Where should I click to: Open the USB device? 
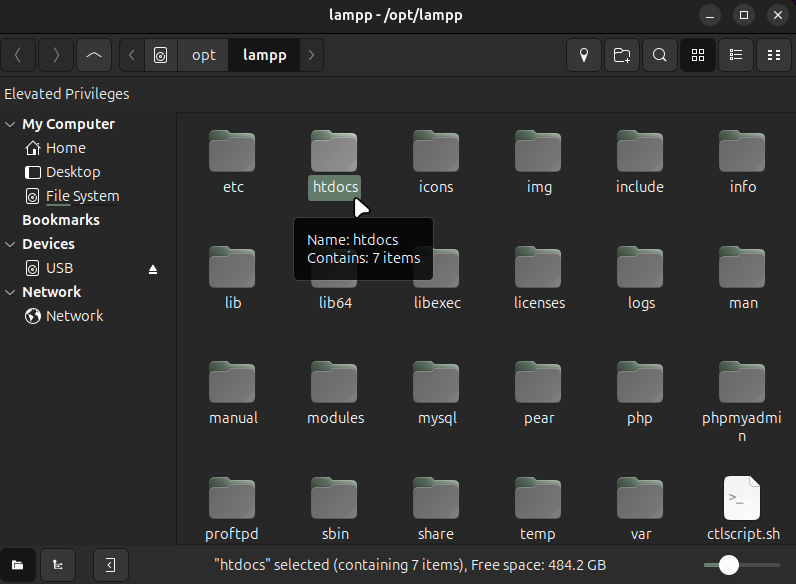pyautogui.click(x=49, y=268)
